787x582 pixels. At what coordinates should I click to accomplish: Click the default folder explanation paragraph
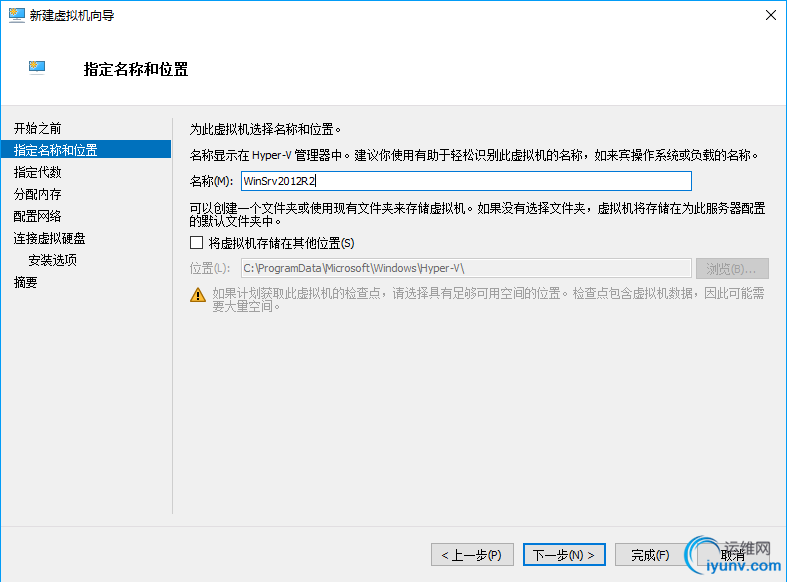pyautogui.click(x=477, y=214)
